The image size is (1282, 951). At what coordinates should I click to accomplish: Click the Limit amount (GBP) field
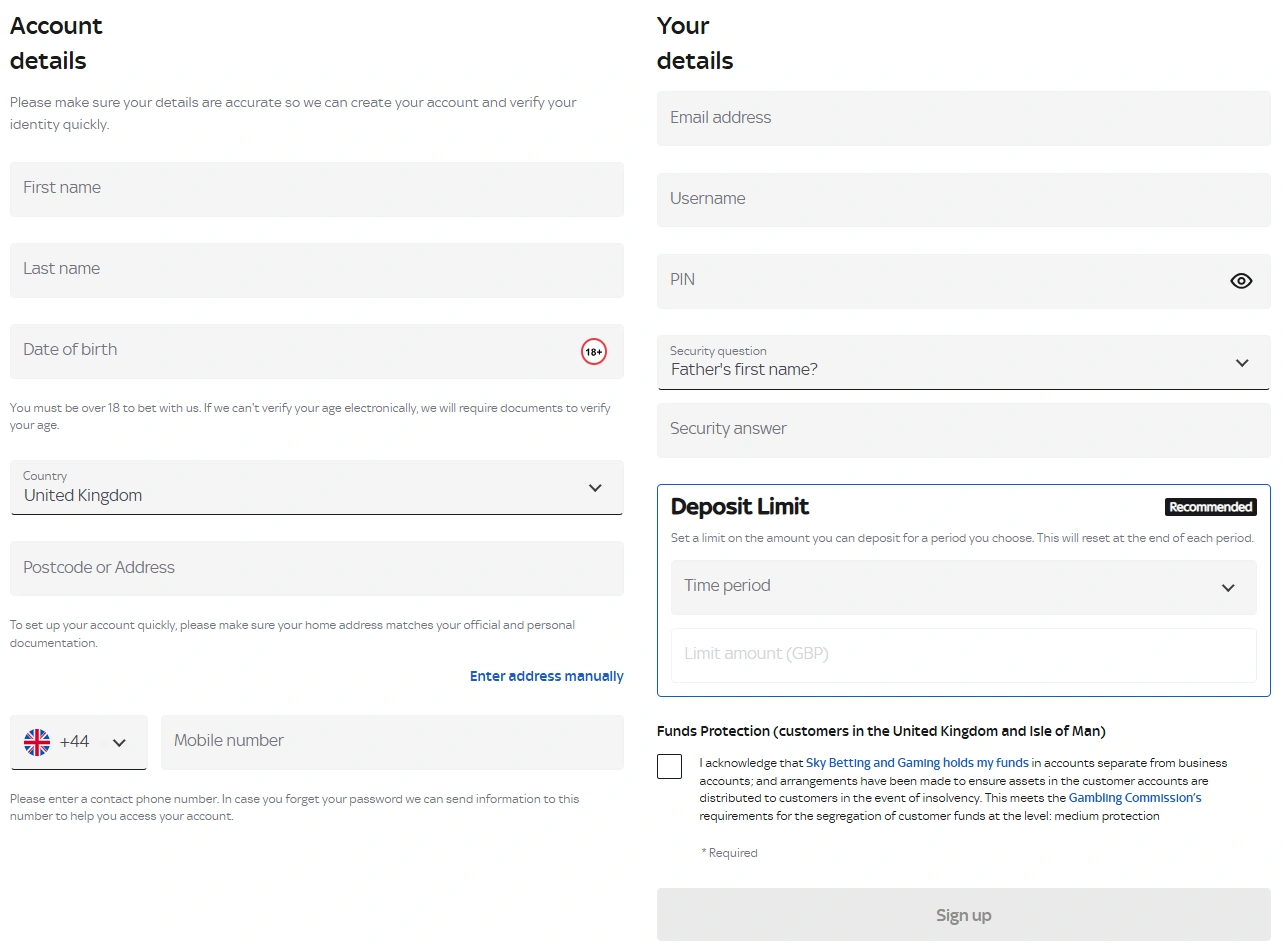point(963,655)
